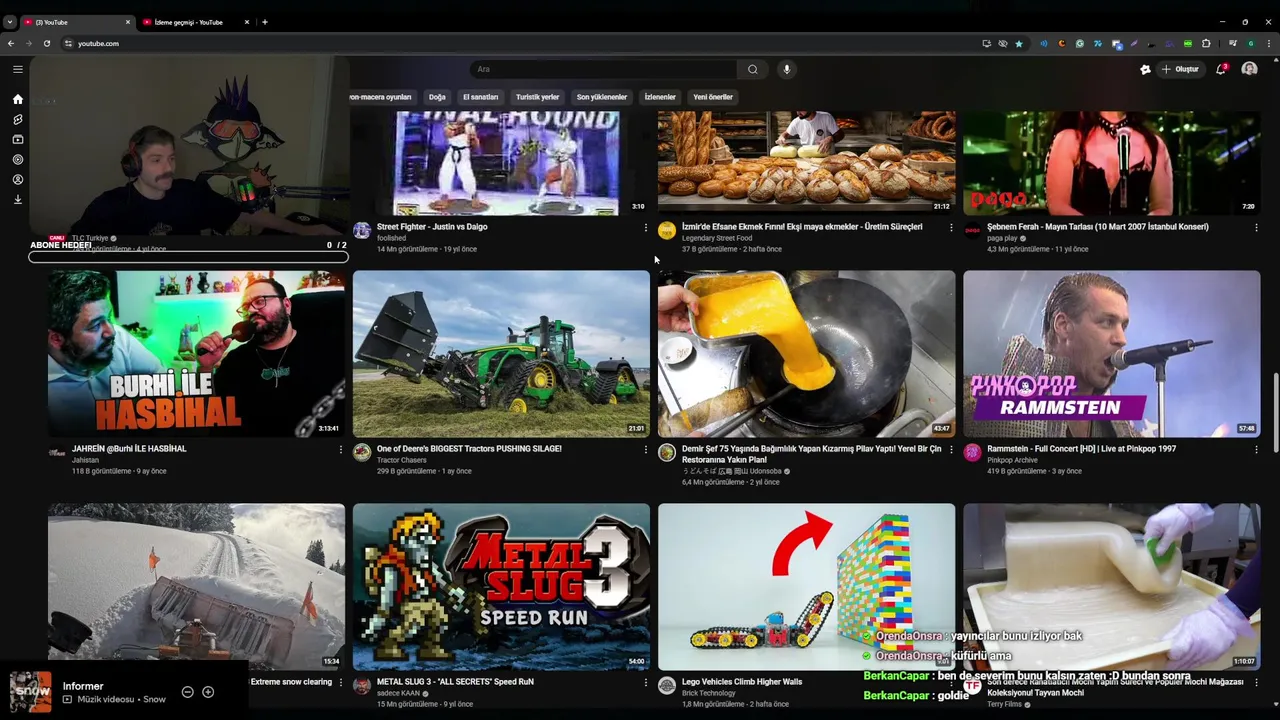Click the YouTube search input field

[603, 69]
